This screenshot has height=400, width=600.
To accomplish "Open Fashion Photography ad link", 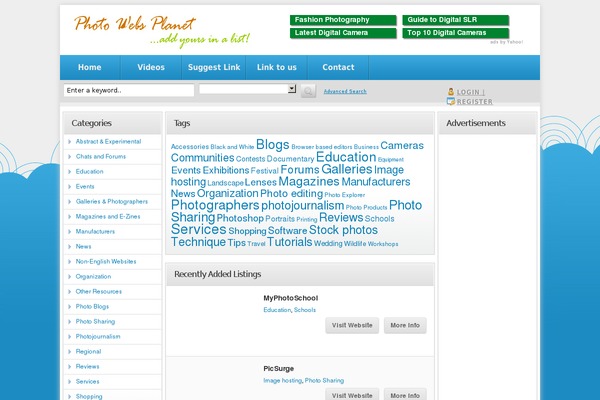I will coord(343,20).
